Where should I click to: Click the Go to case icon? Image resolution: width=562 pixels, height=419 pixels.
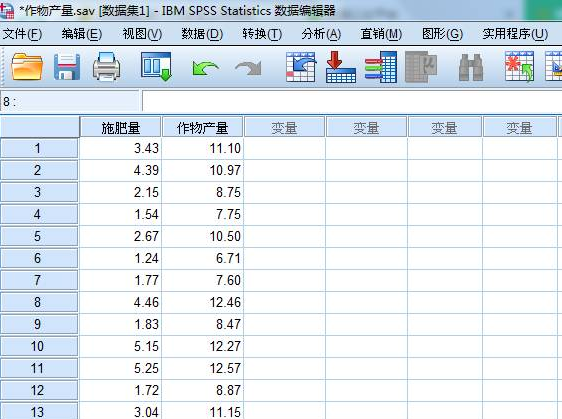[301, 67]
